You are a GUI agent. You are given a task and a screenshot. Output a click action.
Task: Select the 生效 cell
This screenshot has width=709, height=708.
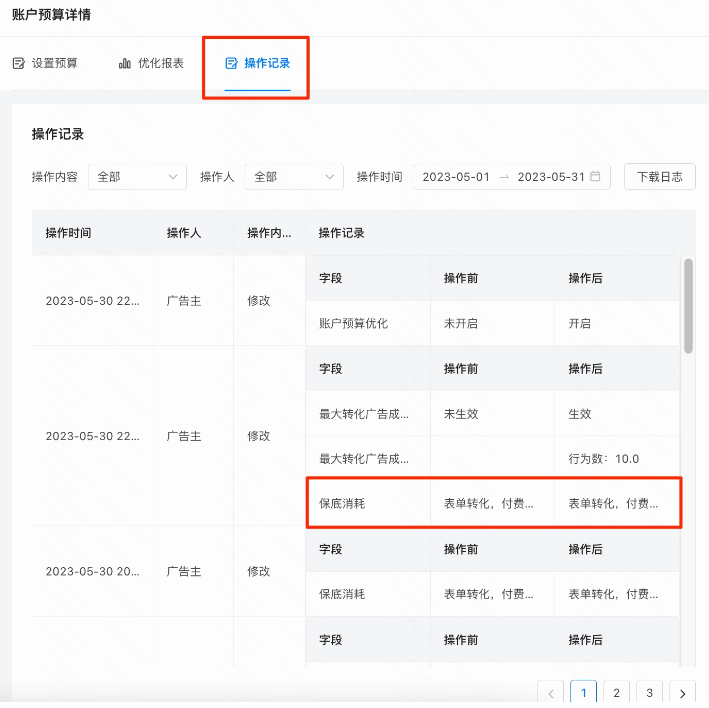(x=617, y=414)
